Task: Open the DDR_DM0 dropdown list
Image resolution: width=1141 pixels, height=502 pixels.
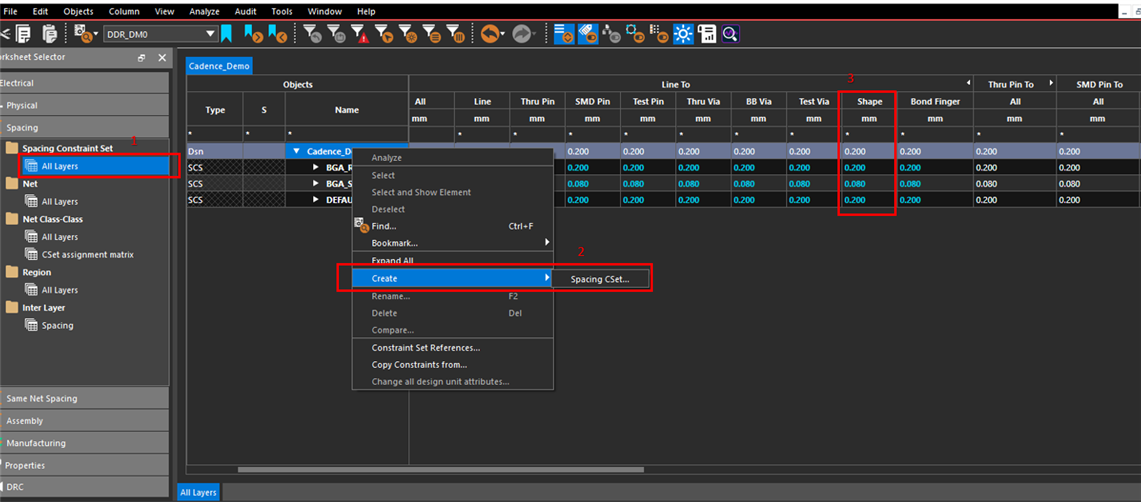Action: click(210, 34)
